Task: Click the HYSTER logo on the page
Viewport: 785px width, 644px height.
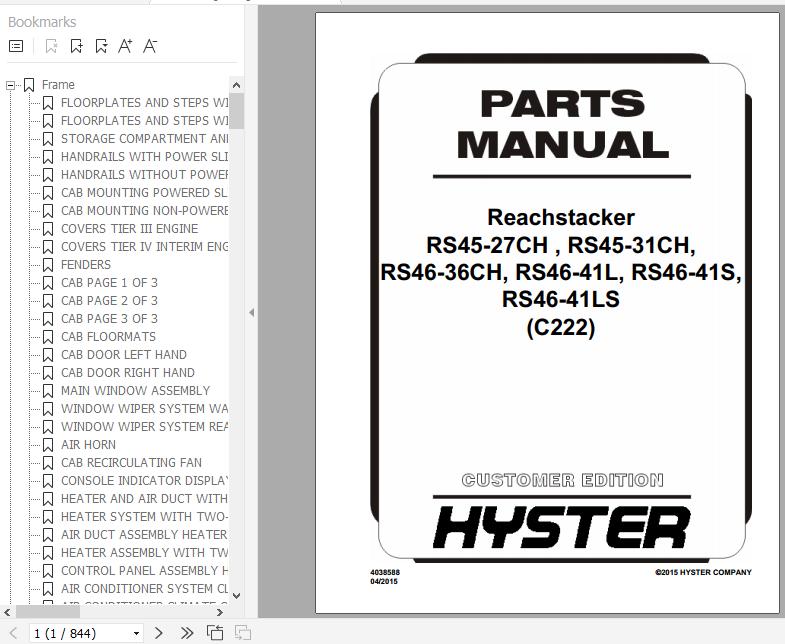Action: 561,527
